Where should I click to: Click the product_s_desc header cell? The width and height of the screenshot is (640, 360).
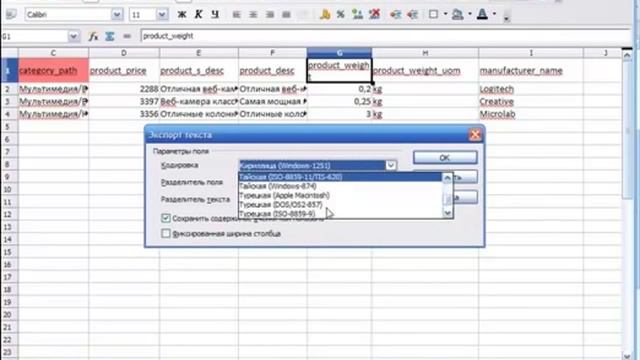click(199, 71)
